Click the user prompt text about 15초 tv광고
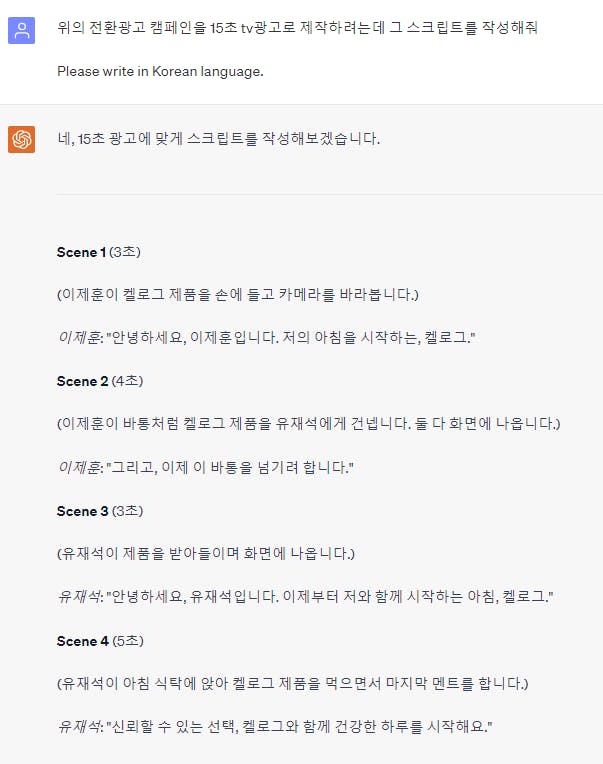The image size is (603, 764). 297,28
